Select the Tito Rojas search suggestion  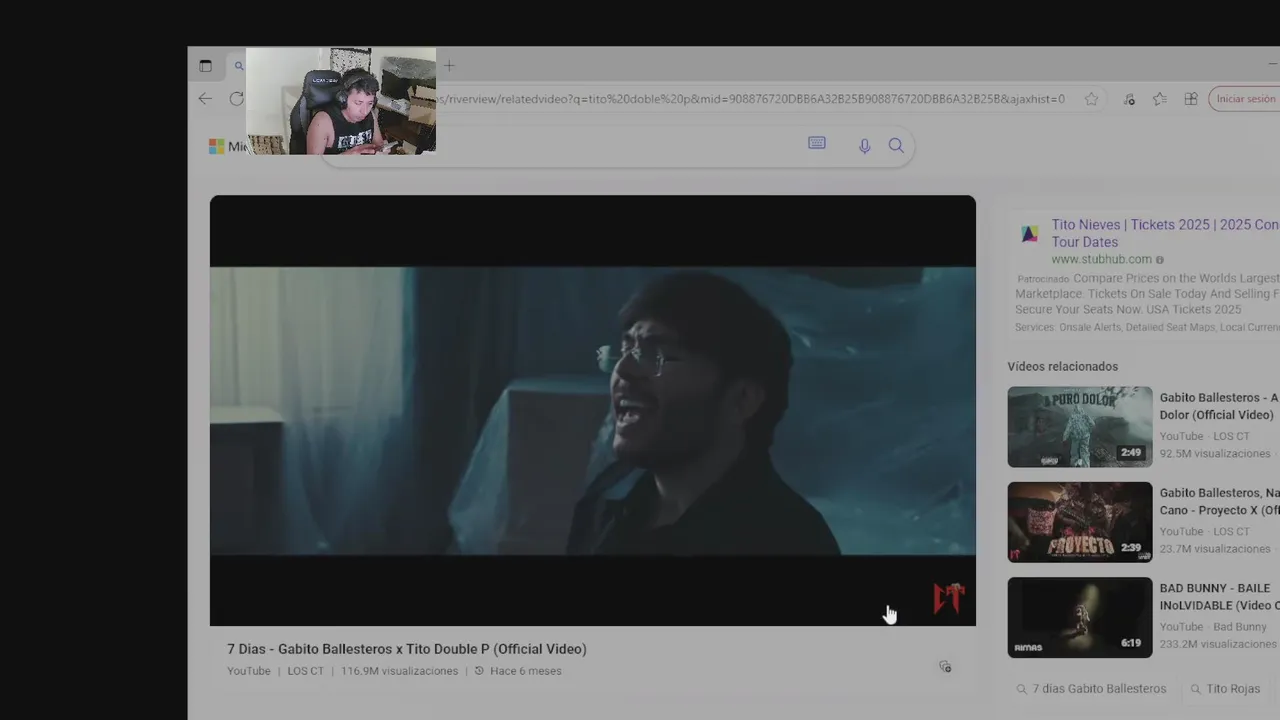point(1225,689)
